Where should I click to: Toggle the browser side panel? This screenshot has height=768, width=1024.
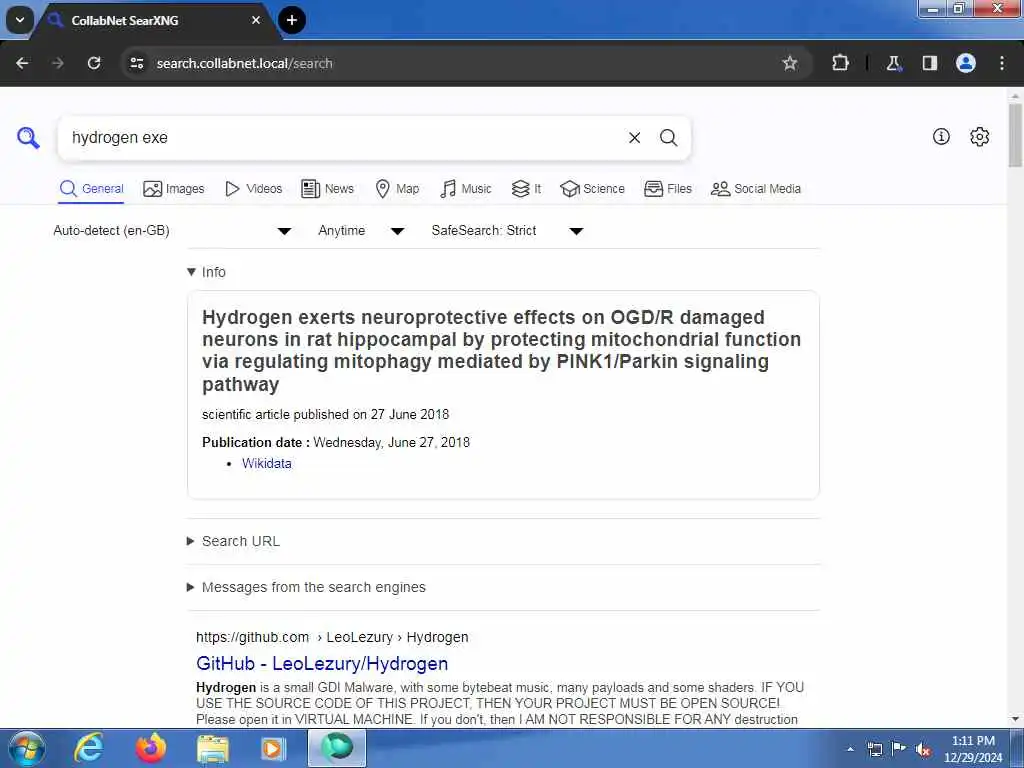(929, 63)
